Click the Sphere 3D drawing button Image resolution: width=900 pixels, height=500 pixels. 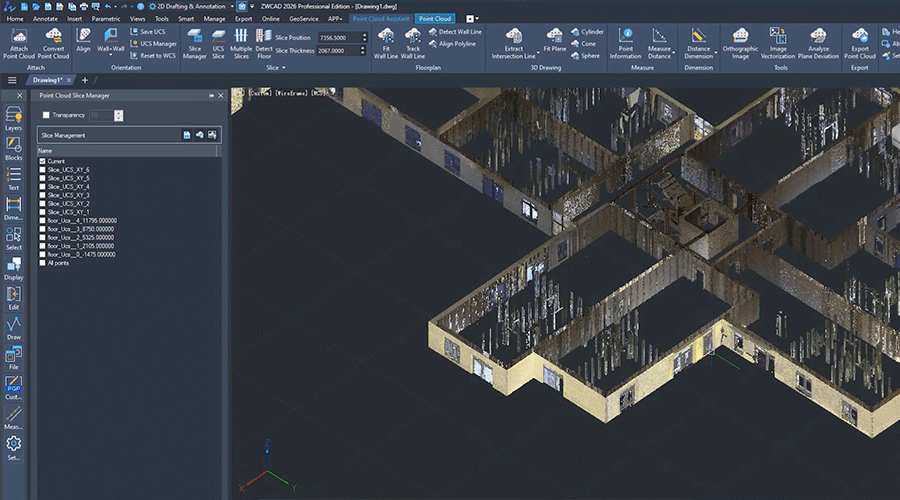(585, 56)
